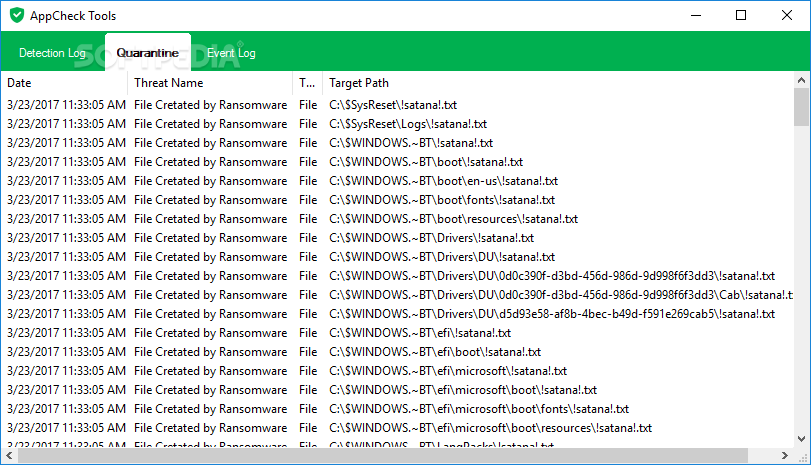
Task: Click the AppCheck green shield icon
Action: coord(17,16)
